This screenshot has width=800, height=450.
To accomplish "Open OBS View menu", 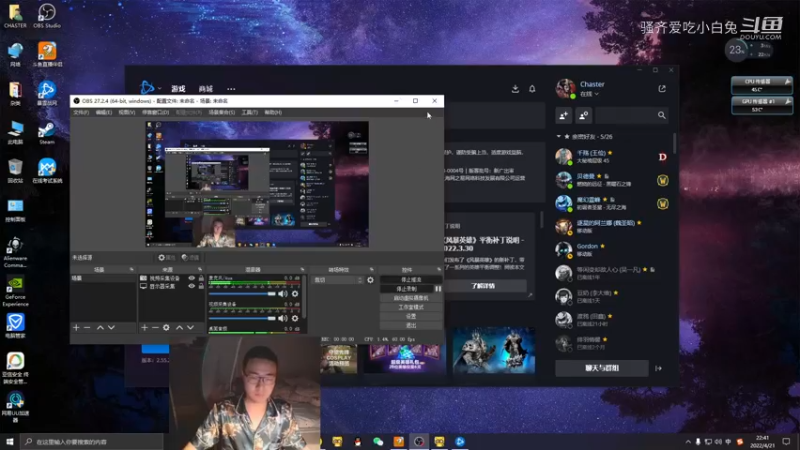I will tap(127, 112).
